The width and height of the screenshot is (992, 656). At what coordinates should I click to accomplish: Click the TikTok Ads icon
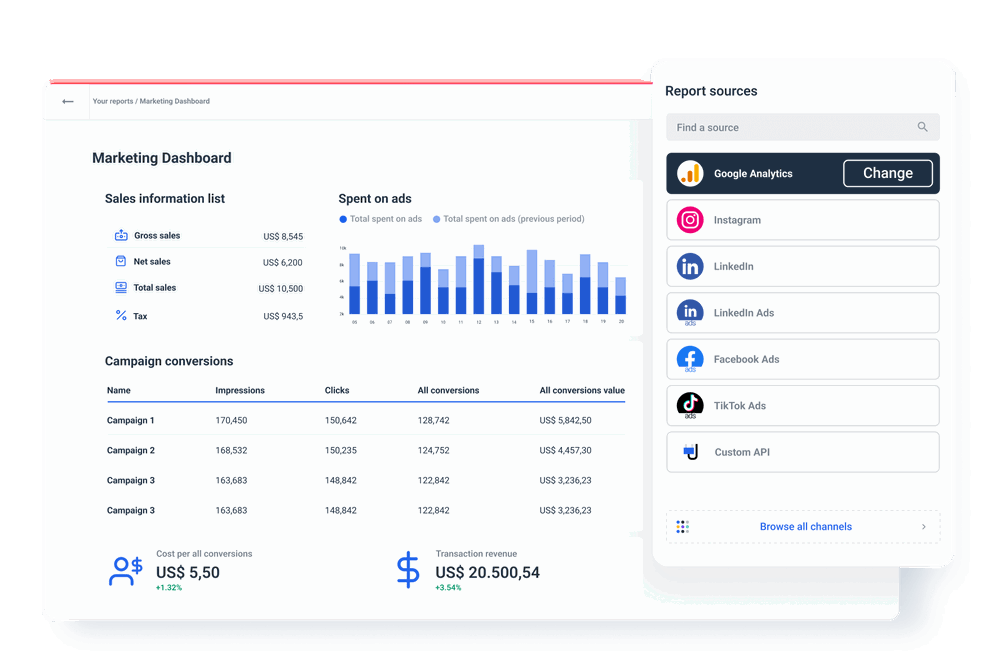click(x=690, y=405)
